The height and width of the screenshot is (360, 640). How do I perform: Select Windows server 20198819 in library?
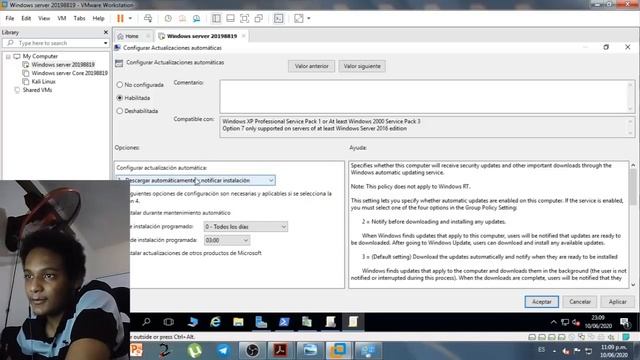[x=63, y=64]
